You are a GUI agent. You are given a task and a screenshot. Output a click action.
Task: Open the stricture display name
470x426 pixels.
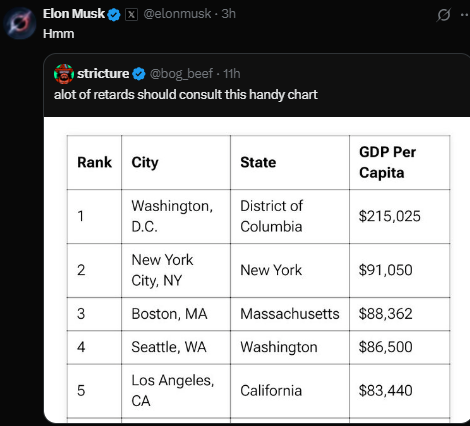point(103,74)
